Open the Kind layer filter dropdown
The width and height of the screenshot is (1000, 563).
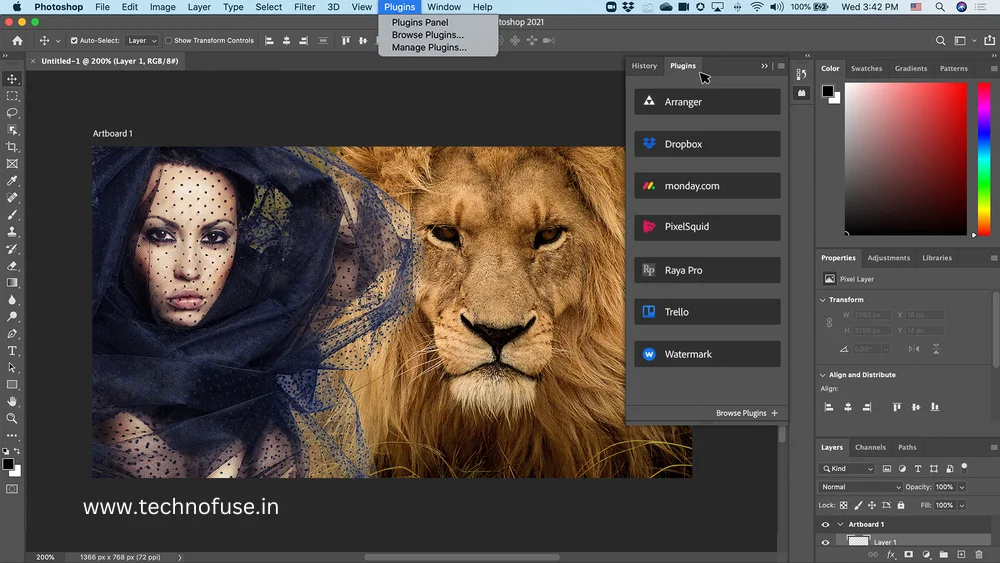click(x=847, y=468)
